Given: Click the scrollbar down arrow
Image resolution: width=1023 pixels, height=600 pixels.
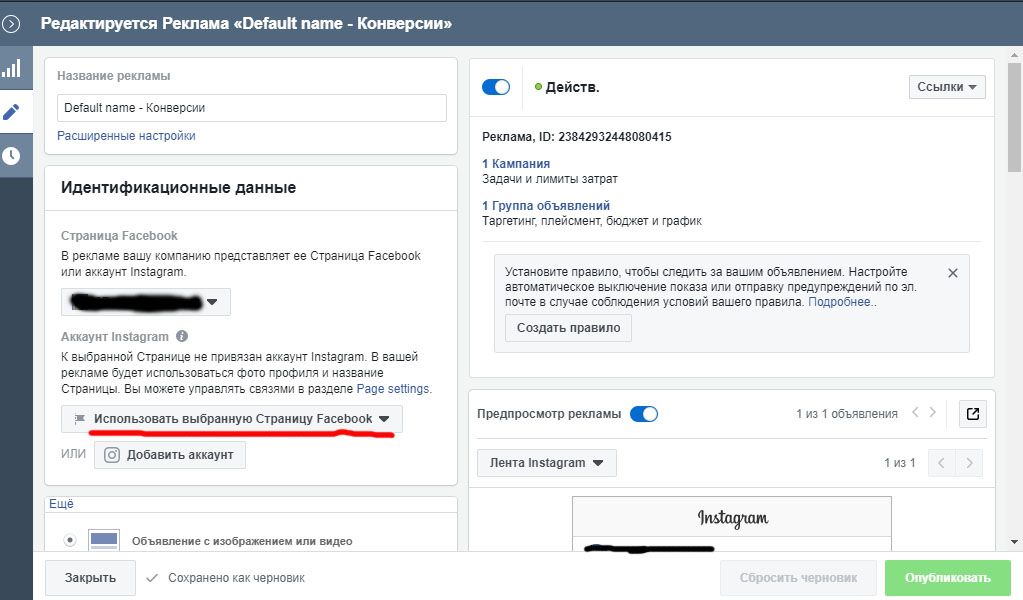Looking at the screenshot, I should tap(1014, 542).
